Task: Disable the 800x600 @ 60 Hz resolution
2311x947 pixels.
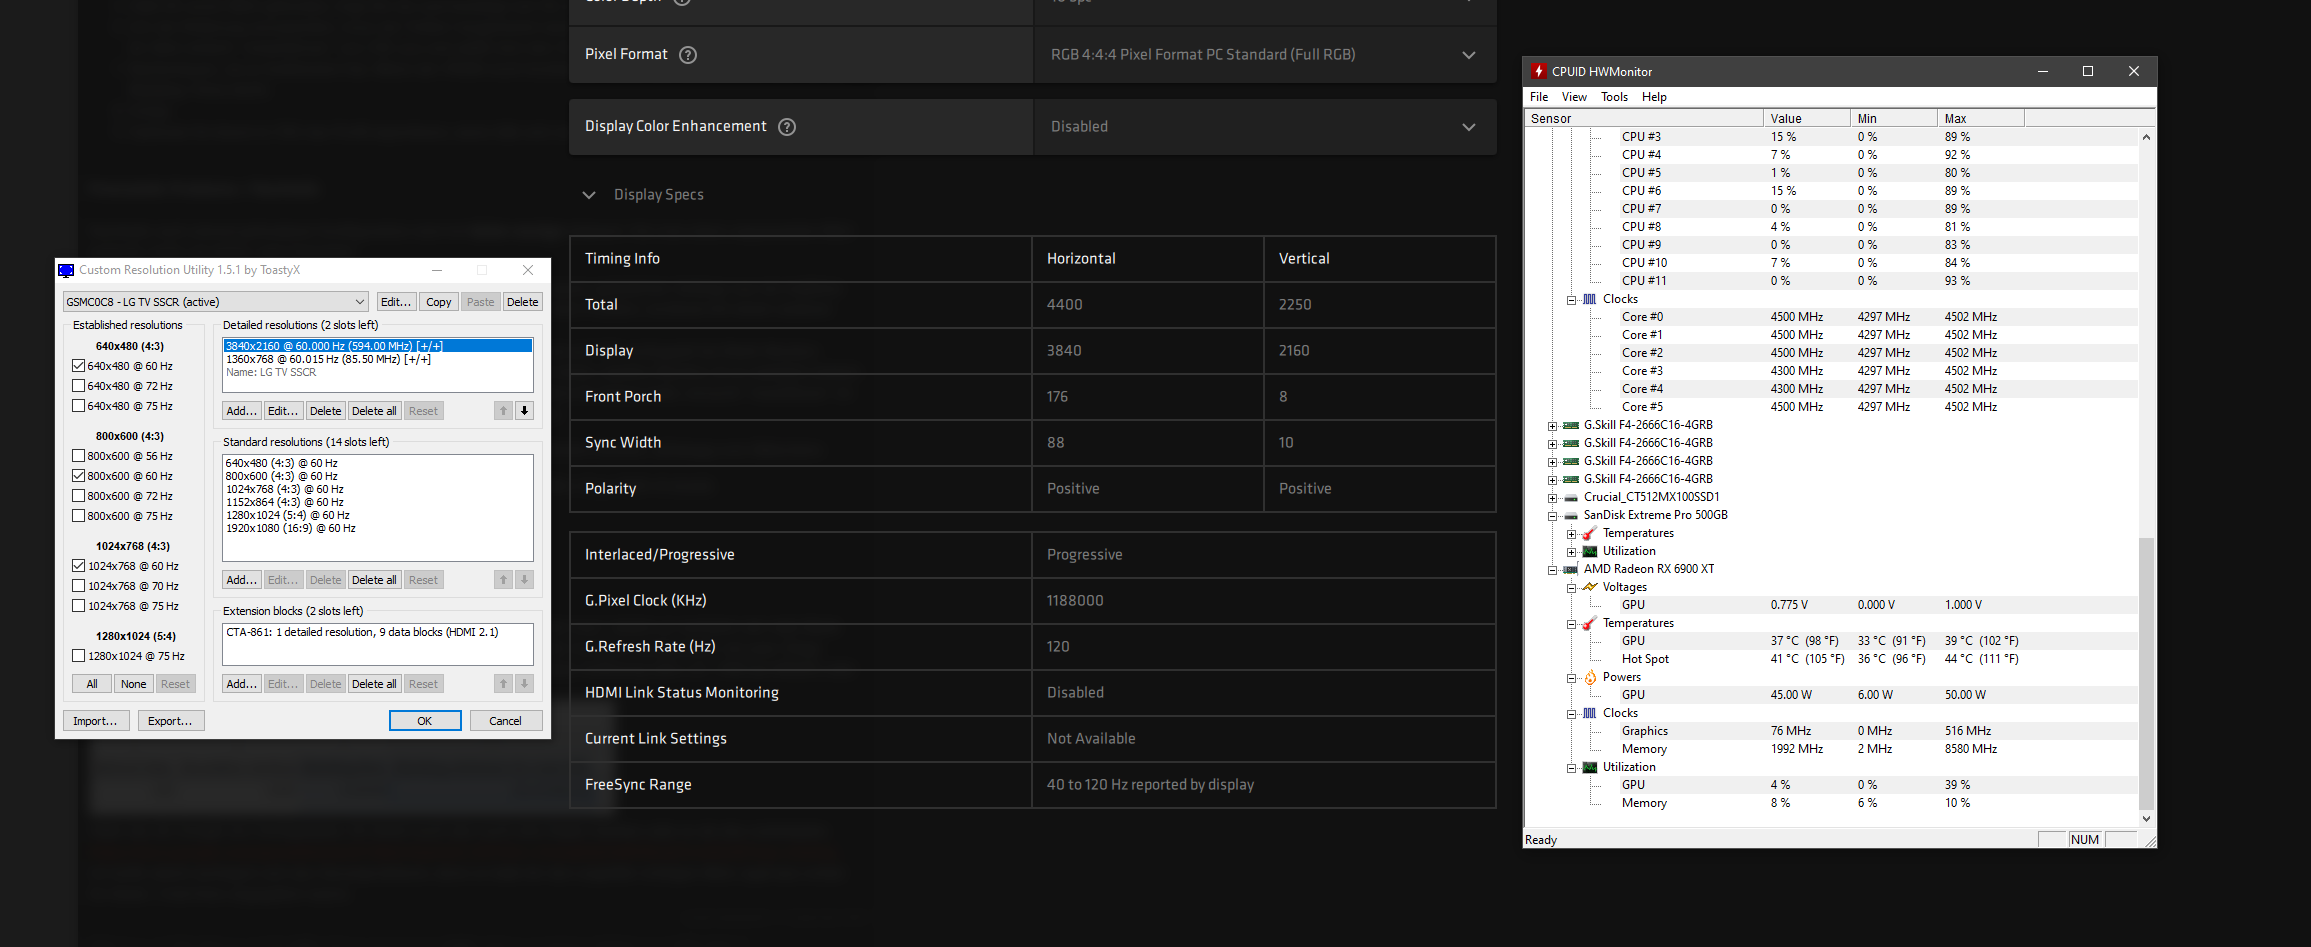Action: point(79,476)
